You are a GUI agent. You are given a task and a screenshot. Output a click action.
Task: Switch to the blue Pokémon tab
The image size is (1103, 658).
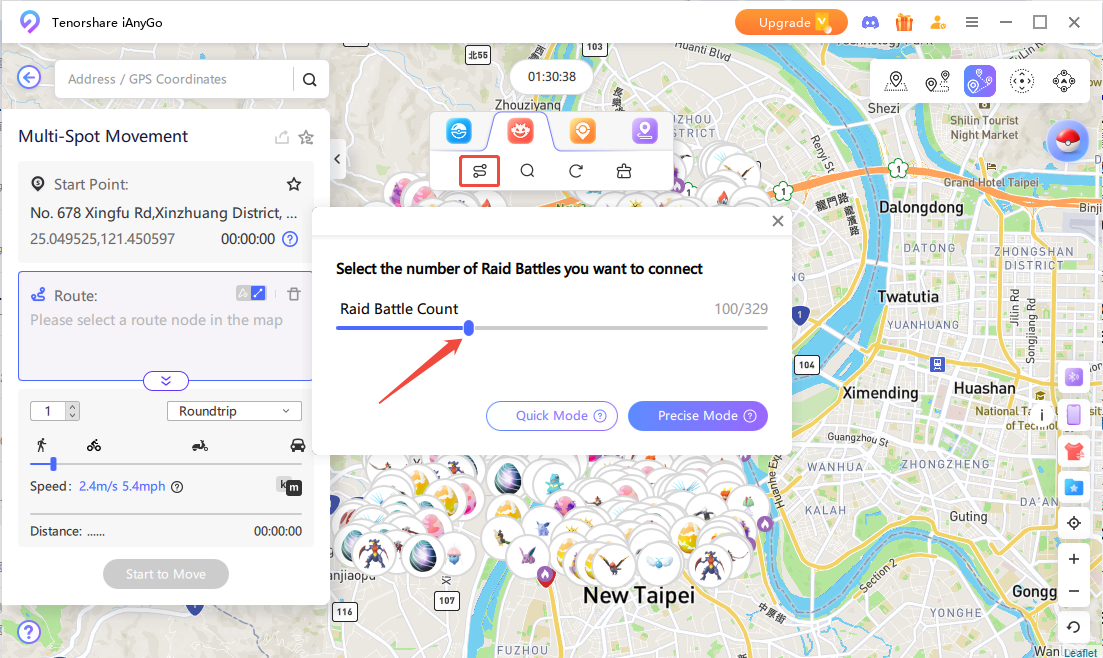[458, 131]
